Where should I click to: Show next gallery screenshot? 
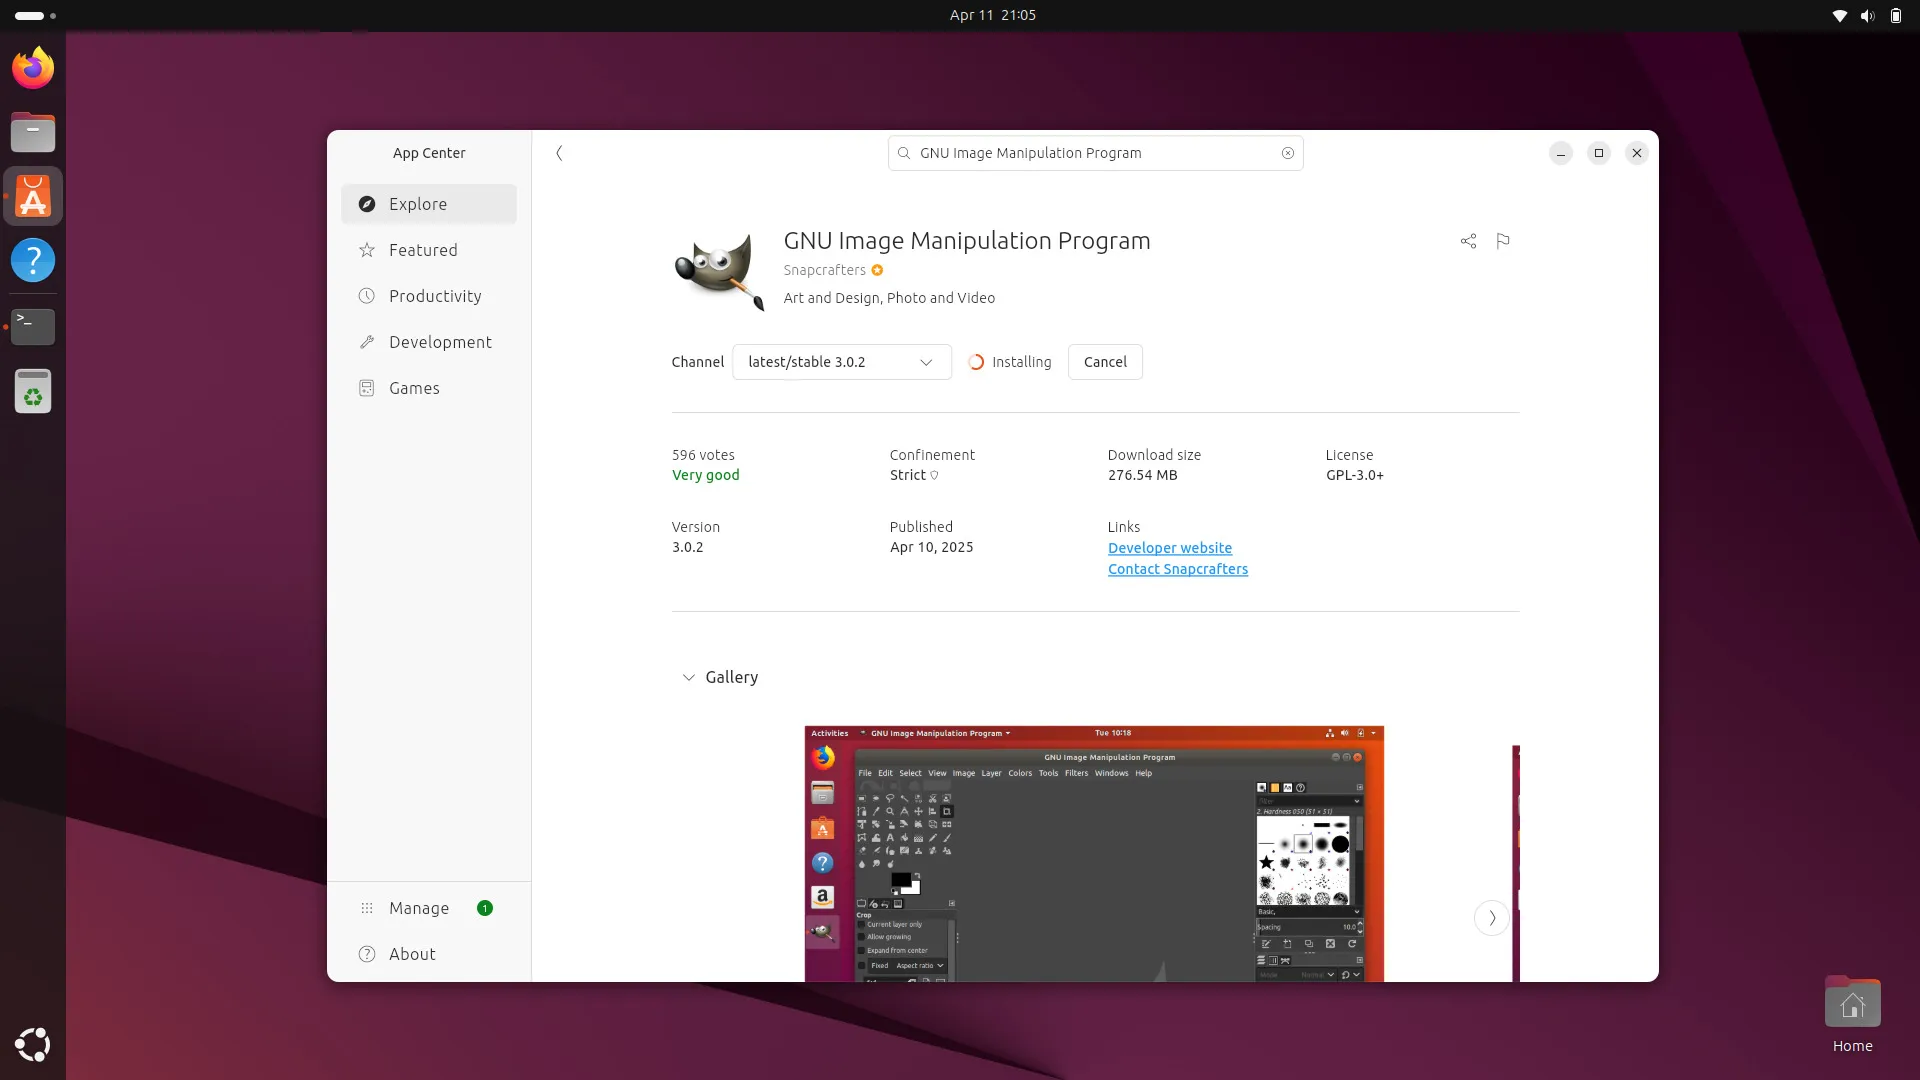(1492, 918)
